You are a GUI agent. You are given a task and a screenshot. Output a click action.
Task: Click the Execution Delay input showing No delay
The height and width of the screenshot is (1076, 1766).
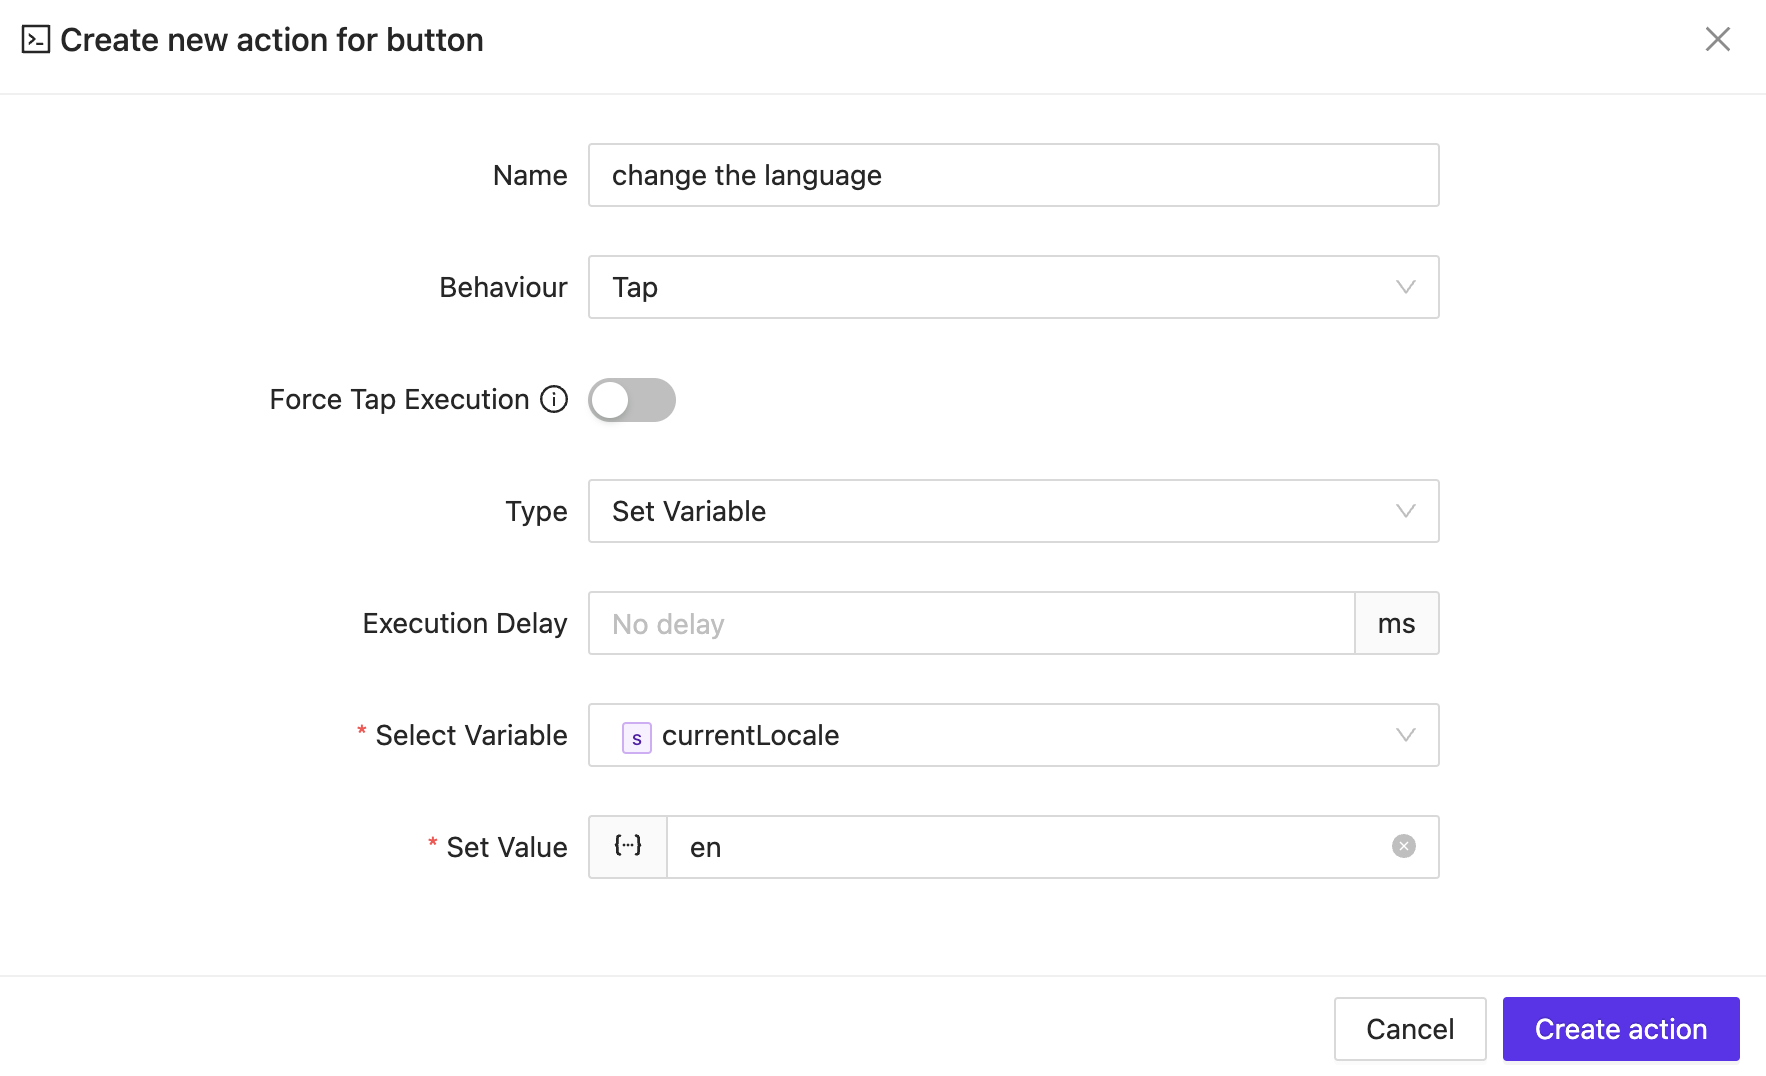coord(970,623)
